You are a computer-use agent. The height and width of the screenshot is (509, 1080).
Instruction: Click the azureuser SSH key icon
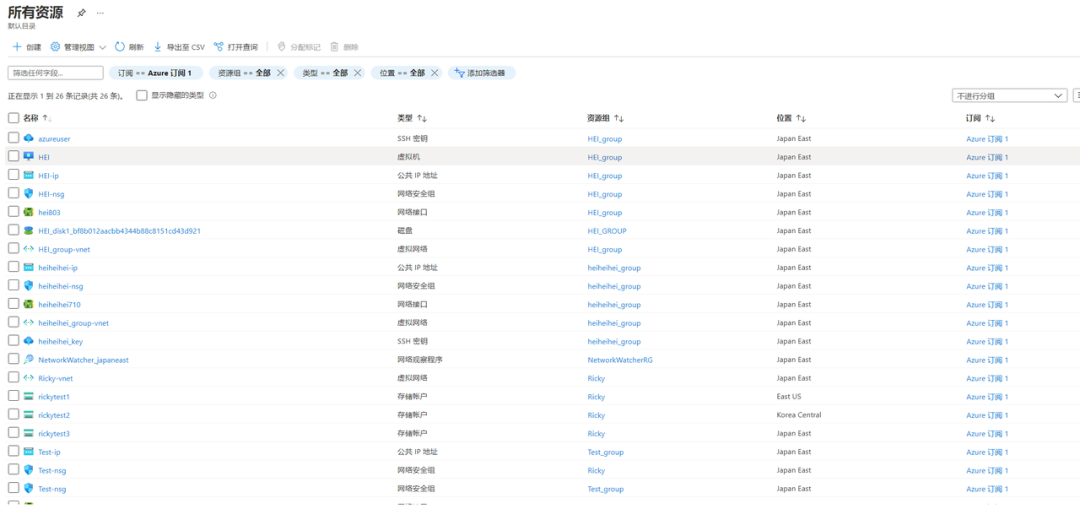(28, 138)
